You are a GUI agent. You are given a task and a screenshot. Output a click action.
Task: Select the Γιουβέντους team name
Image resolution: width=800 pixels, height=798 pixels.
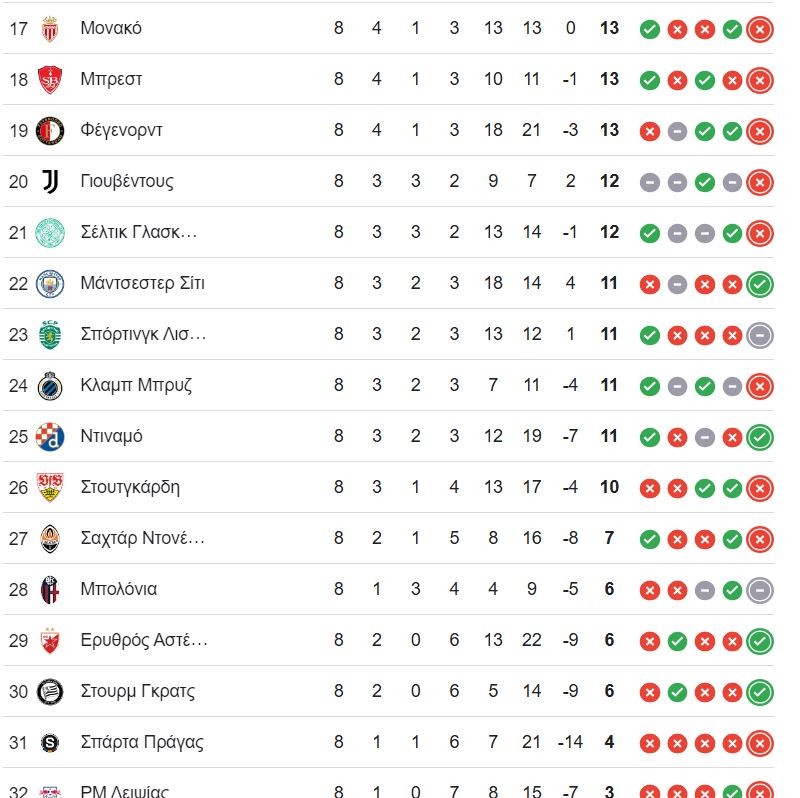pyautogui.click(x=126, y=182)
